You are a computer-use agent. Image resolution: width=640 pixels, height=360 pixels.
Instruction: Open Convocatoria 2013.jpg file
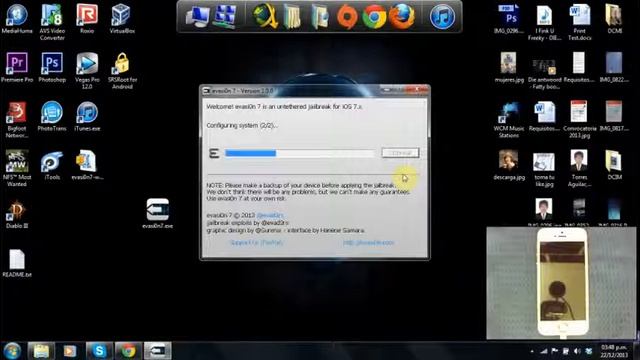pyautogui.click(x=579, y=120)
